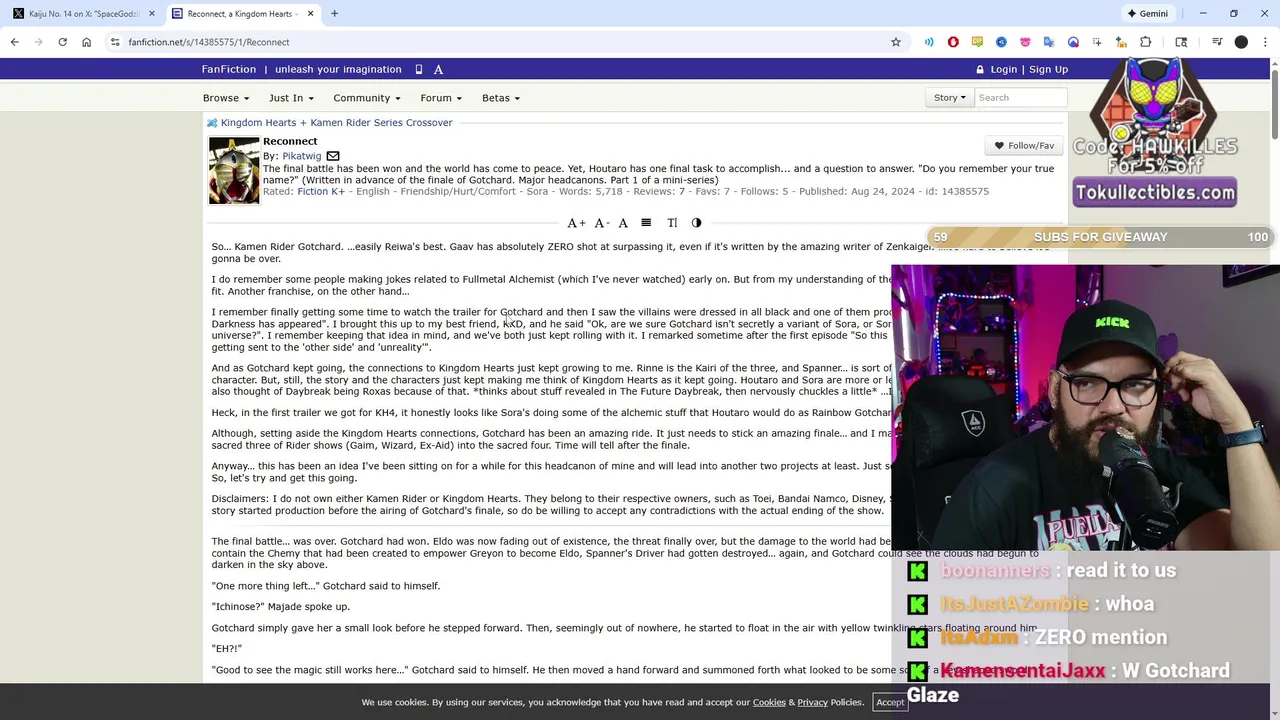Open Chrome three-dot menu

1265,42
